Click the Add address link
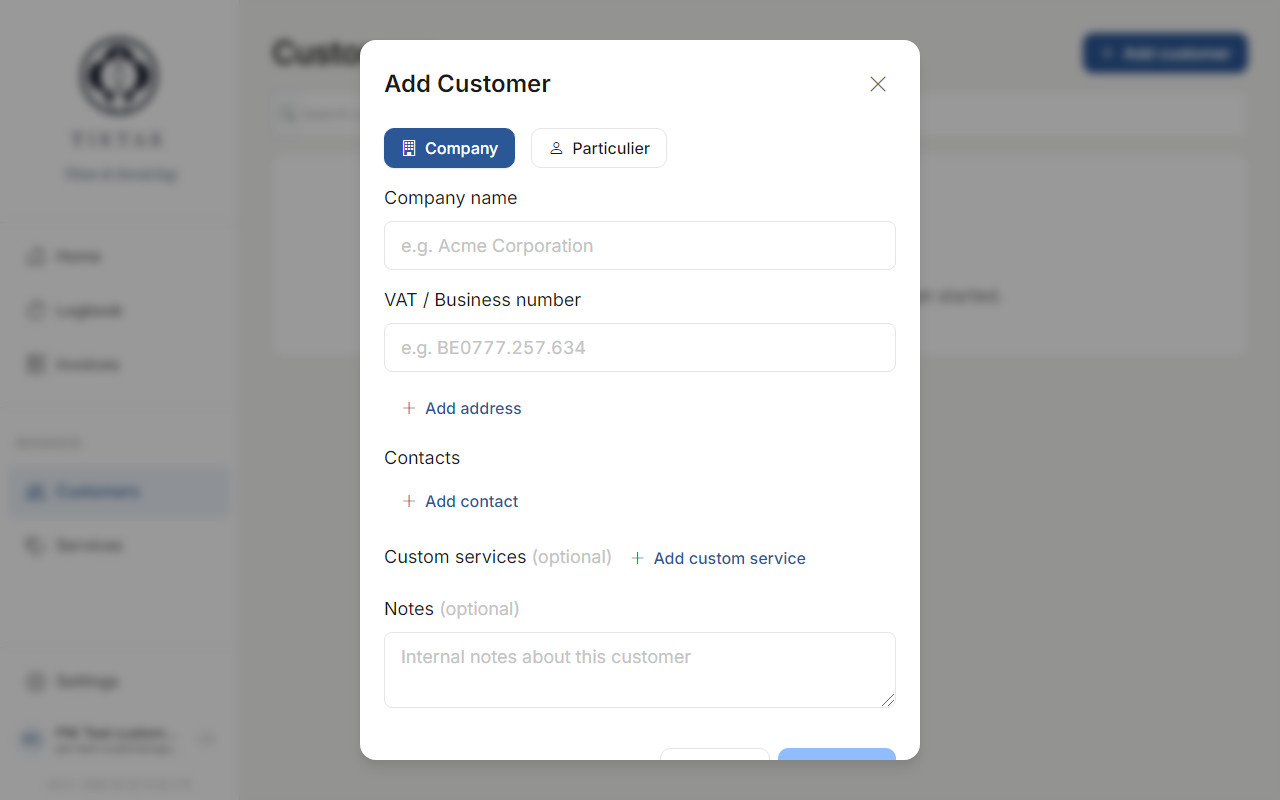 461,408
